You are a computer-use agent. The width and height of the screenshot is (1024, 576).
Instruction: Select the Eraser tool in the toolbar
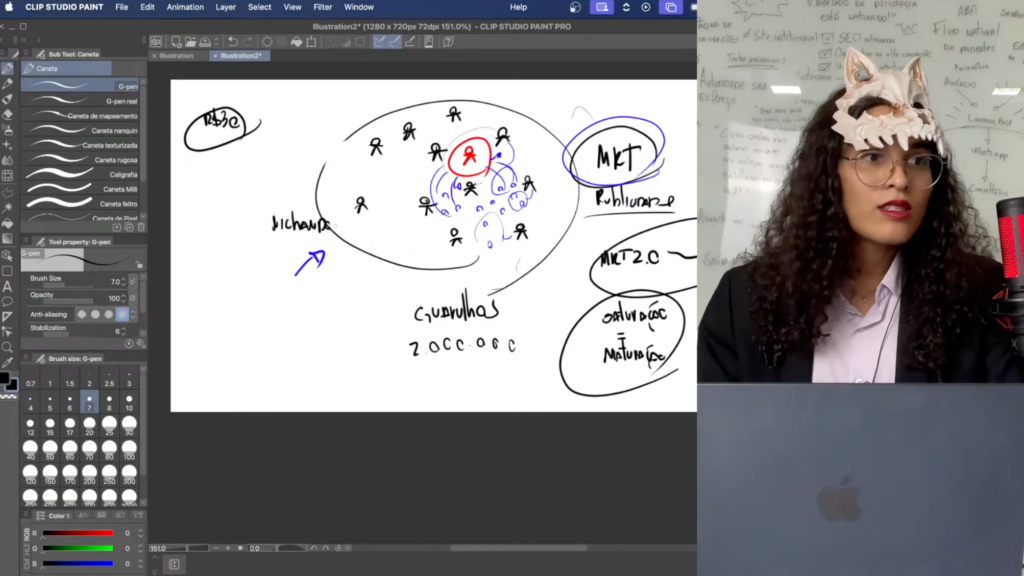tap(7, 114)
